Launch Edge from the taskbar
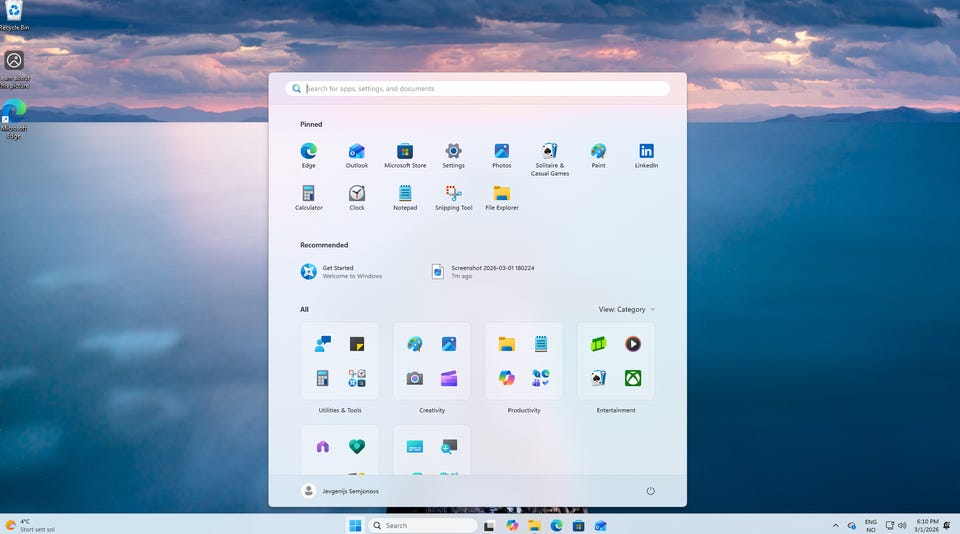Viewport: 960px width, 534px height. 556,525
